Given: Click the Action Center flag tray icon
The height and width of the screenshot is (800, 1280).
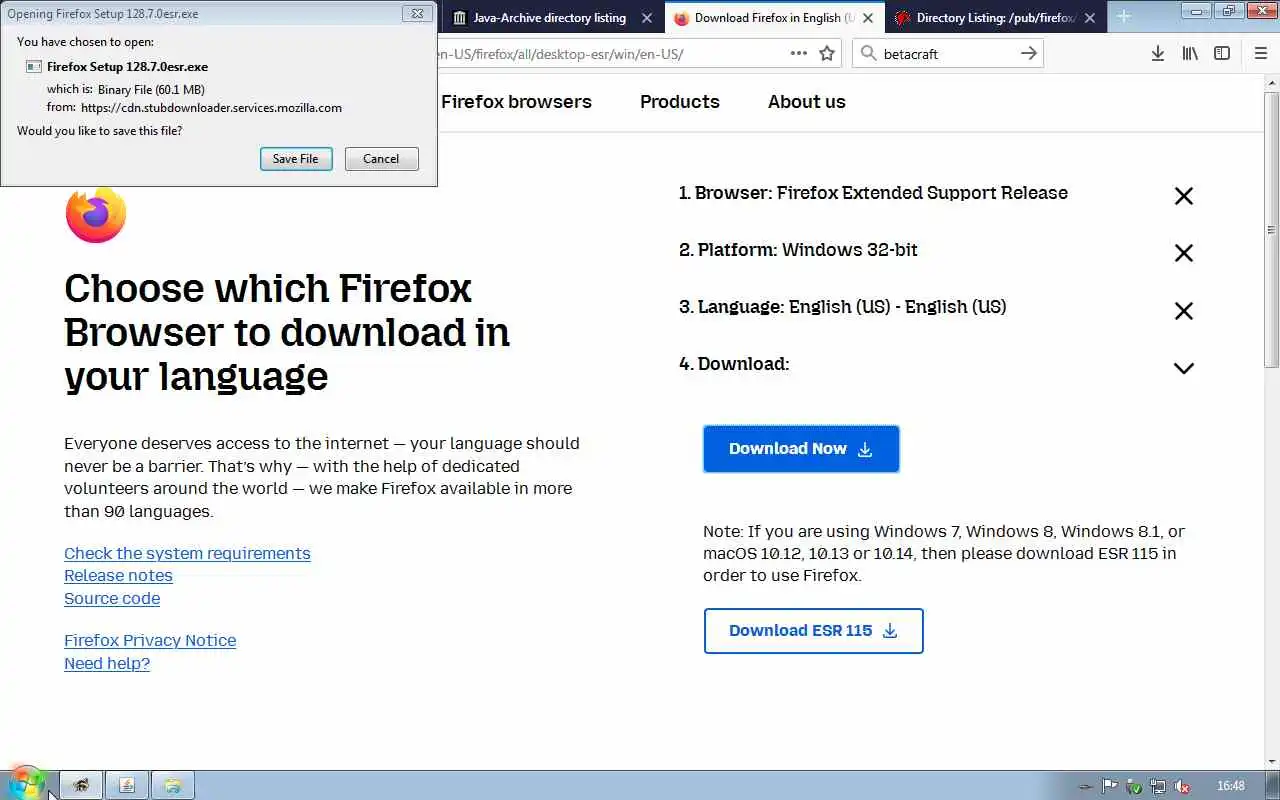Looking at the screenshot, I should coord(1110,786).
